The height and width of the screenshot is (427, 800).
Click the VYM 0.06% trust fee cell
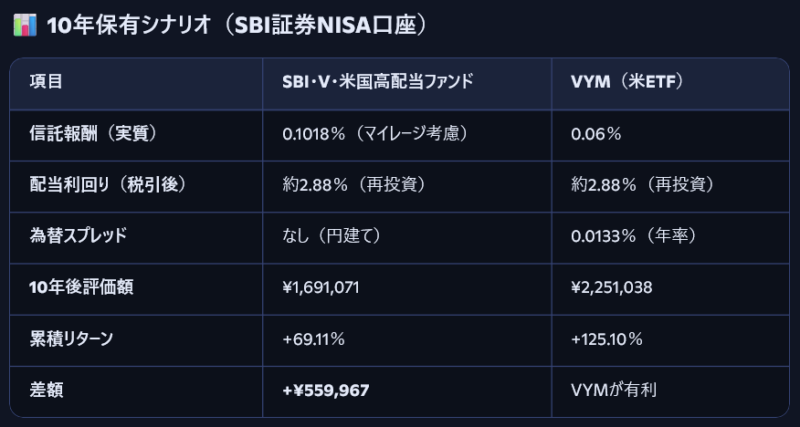click(596, 133)
